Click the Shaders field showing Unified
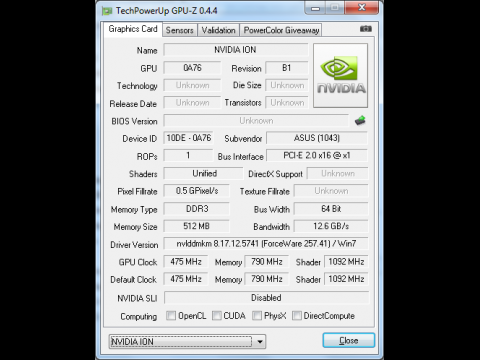This screenshot has width=480, height=360. (x=204, y=173)
